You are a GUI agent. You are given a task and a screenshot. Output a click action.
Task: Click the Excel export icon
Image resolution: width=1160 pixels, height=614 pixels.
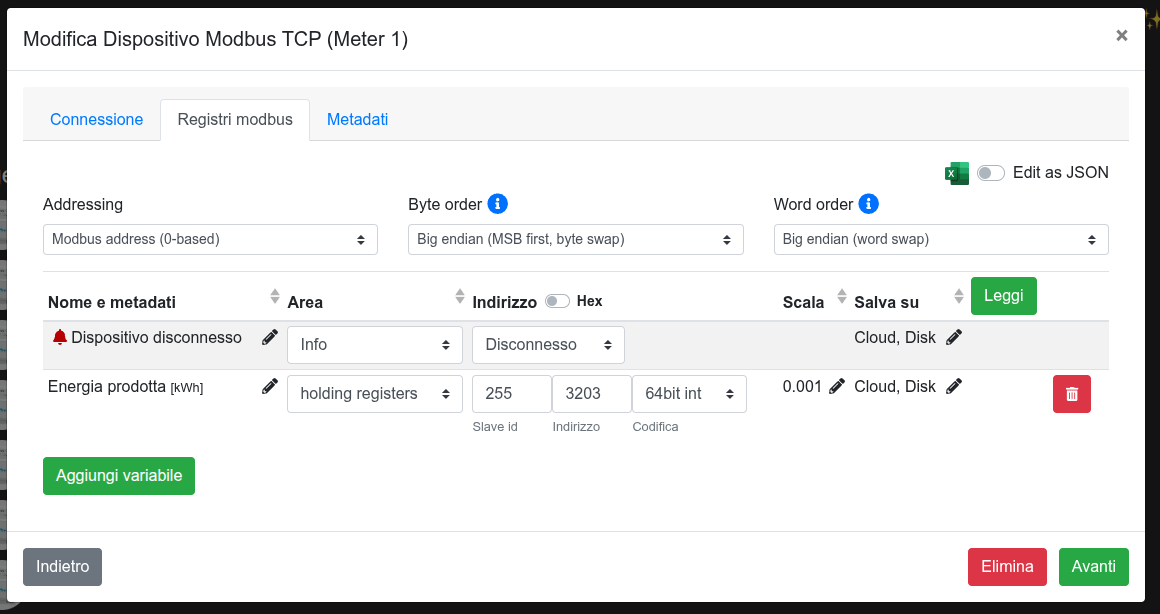[x=957, y=173]
